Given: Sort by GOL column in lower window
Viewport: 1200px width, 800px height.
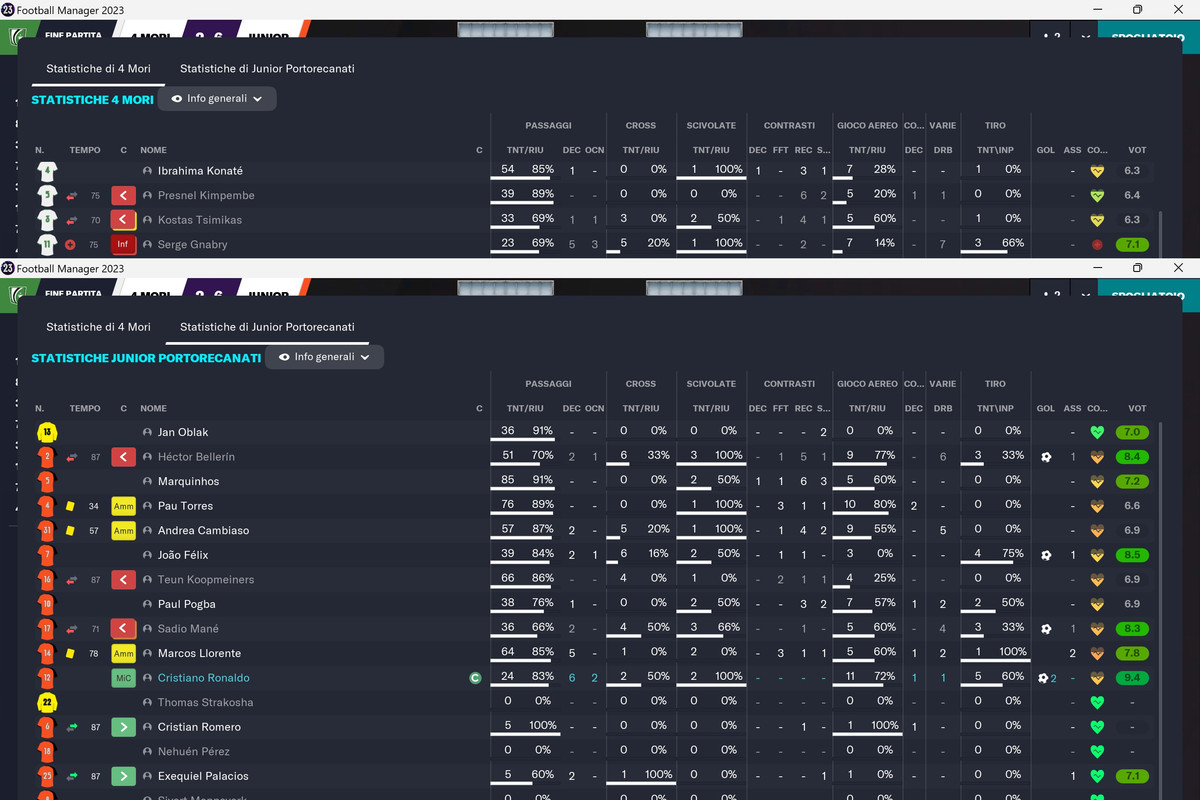Looking at the screenshot, I should [x=1046, y=408].
